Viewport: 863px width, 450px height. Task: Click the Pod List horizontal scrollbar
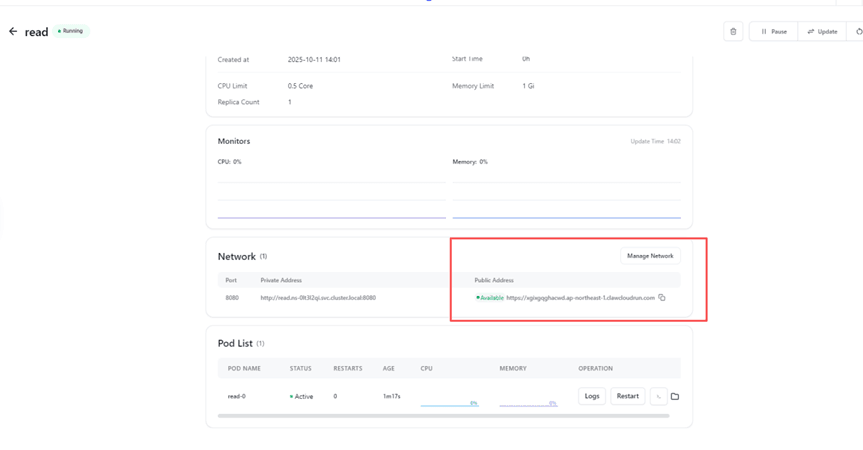443,415
